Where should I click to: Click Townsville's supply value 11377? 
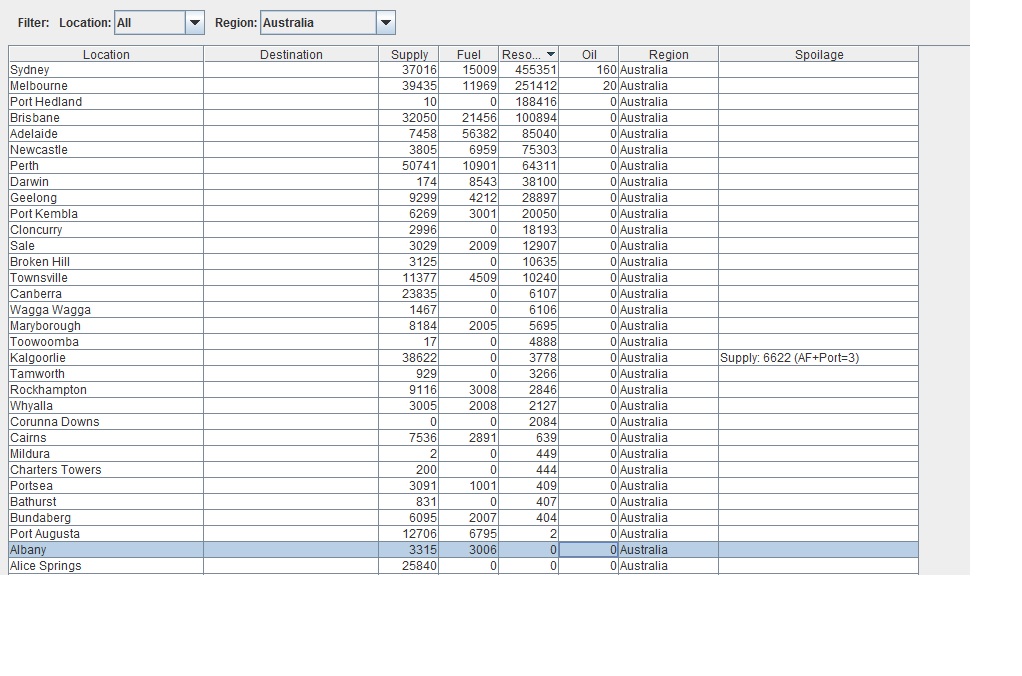(419, 278)
